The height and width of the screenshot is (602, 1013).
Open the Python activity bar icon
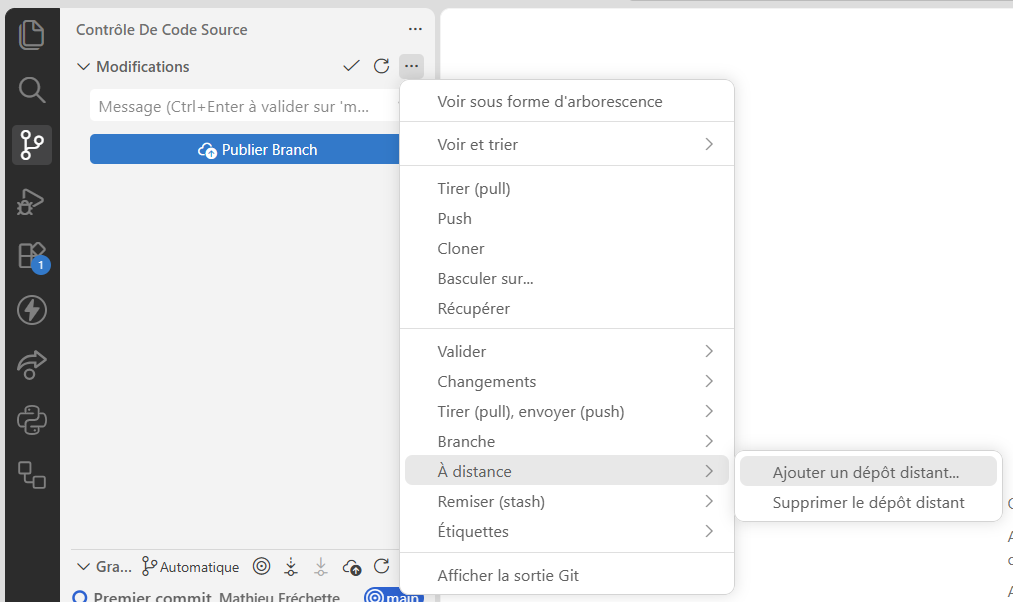click(x=32, y=420)
